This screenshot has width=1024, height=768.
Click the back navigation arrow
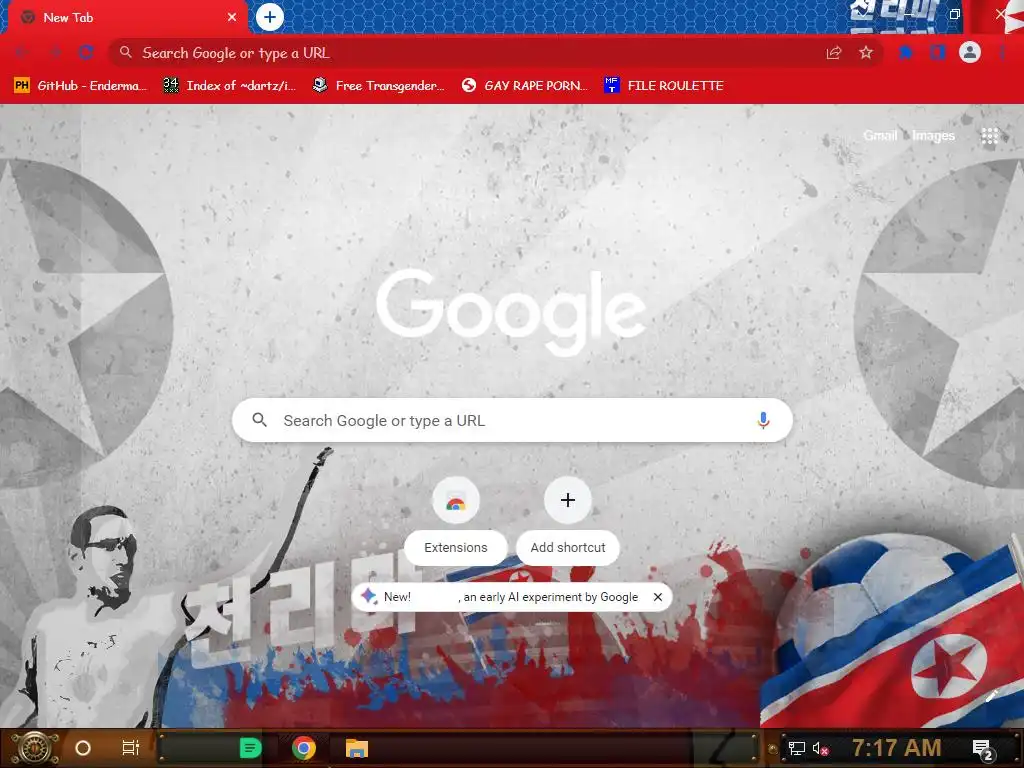tap(22, 53)
